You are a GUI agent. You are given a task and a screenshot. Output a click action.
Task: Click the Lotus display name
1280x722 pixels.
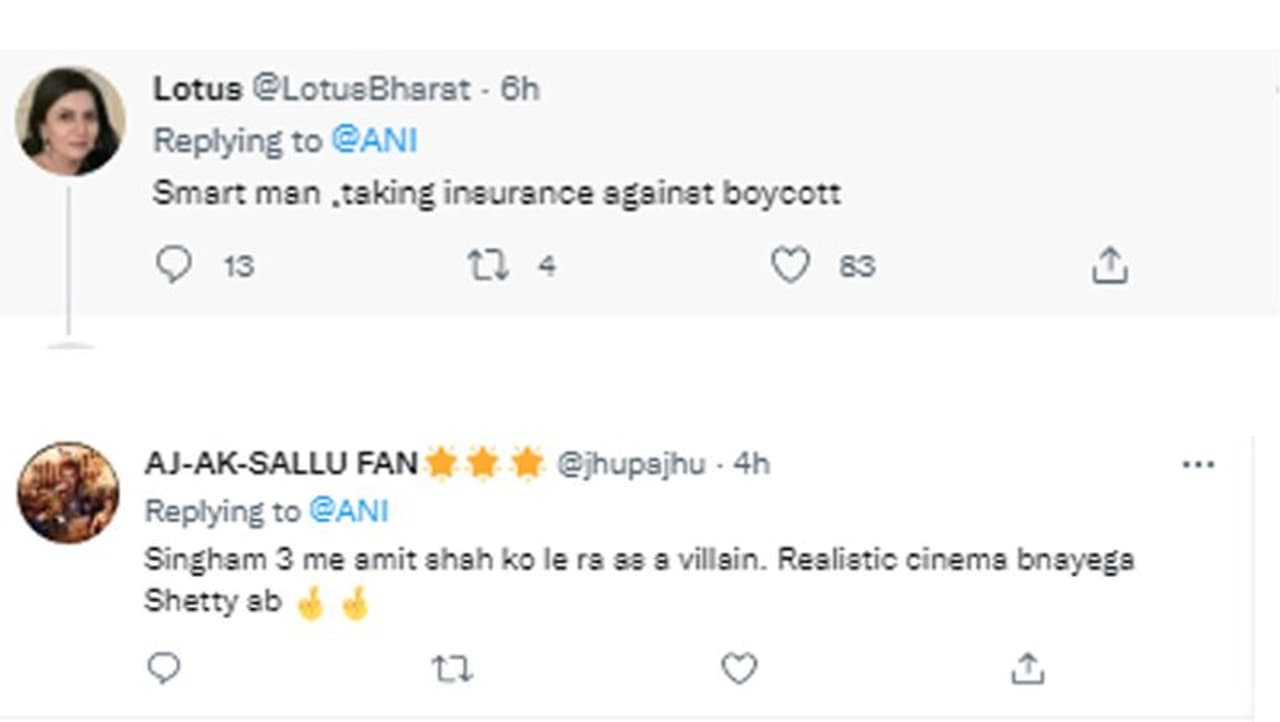[x=197, y=89]
